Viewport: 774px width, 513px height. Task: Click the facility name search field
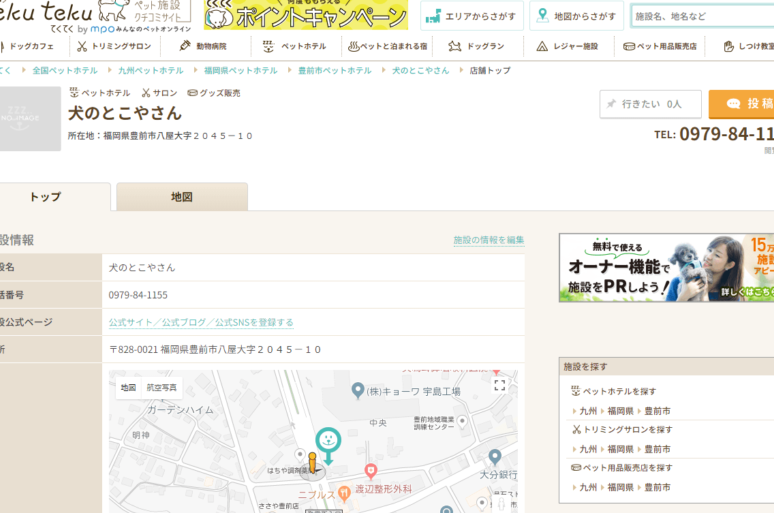[702, 16]
